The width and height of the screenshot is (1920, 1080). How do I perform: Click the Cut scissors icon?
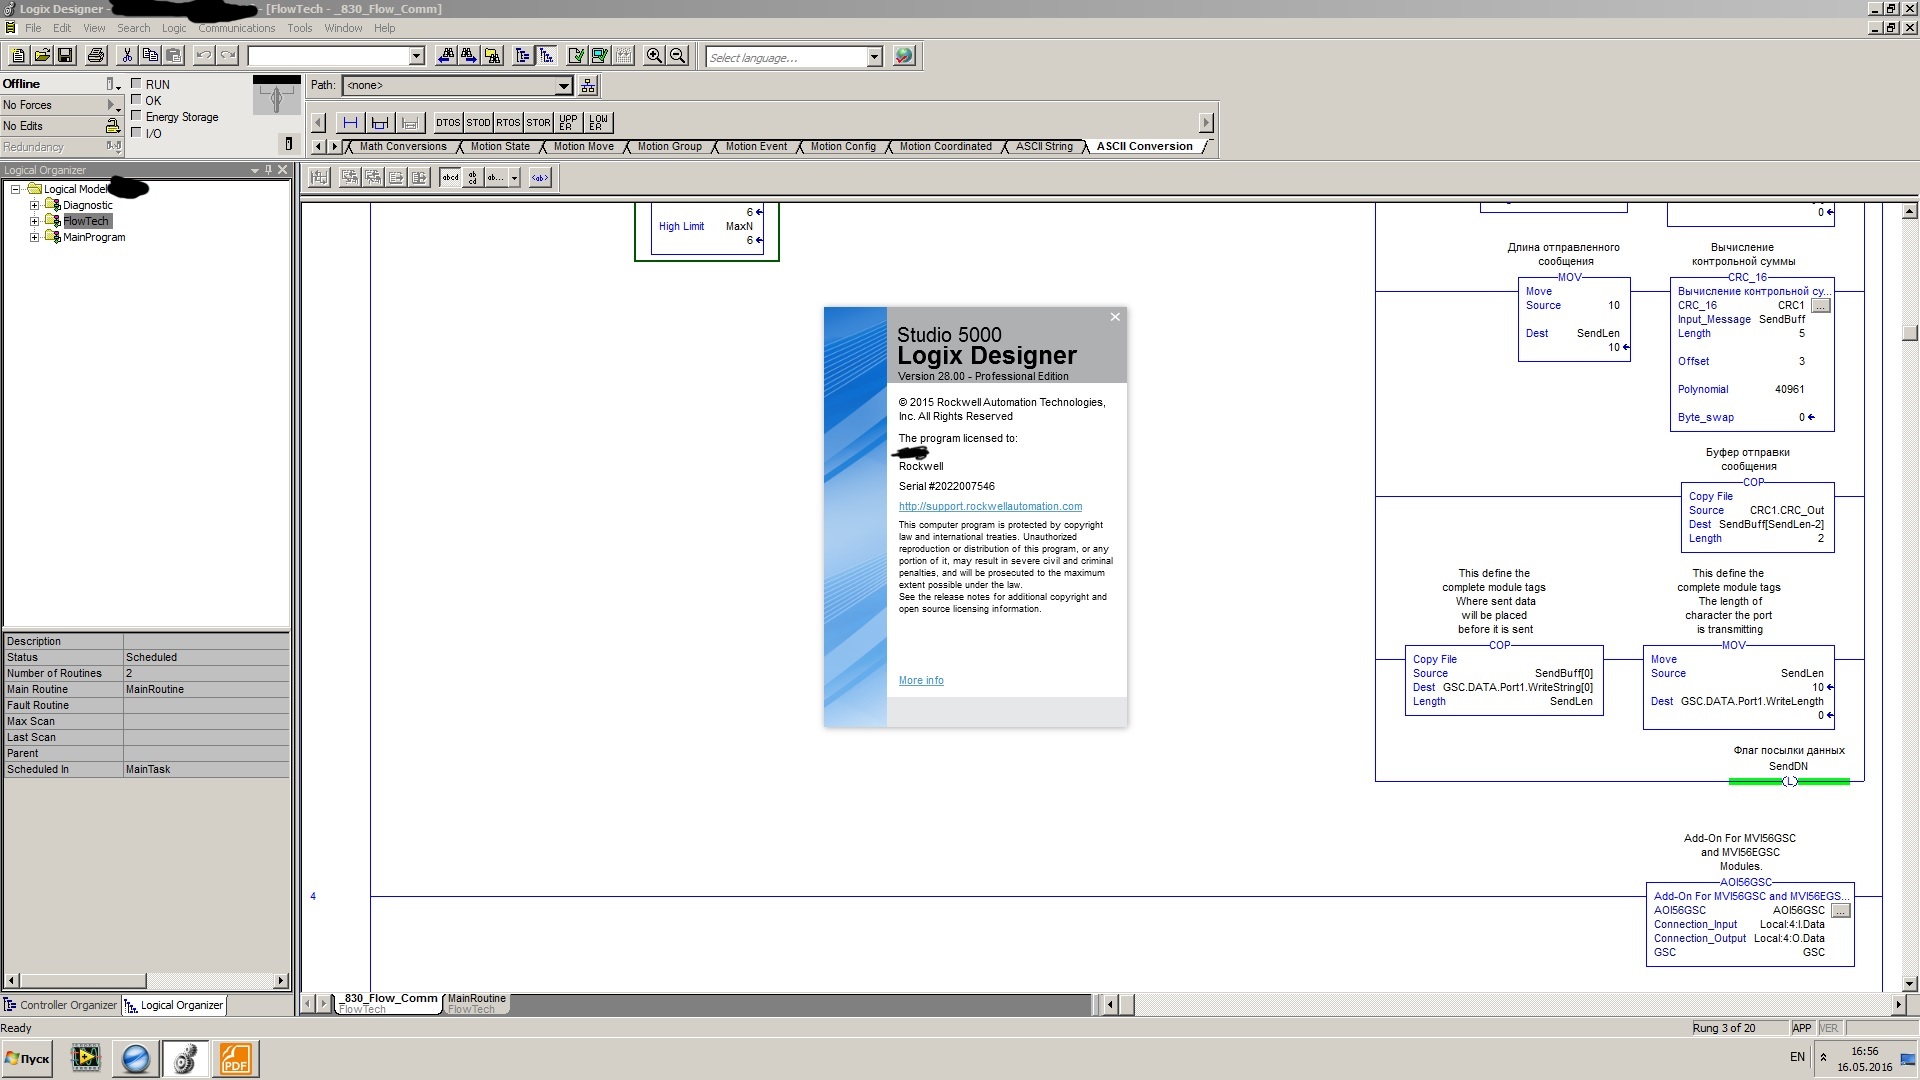[127, 56]
